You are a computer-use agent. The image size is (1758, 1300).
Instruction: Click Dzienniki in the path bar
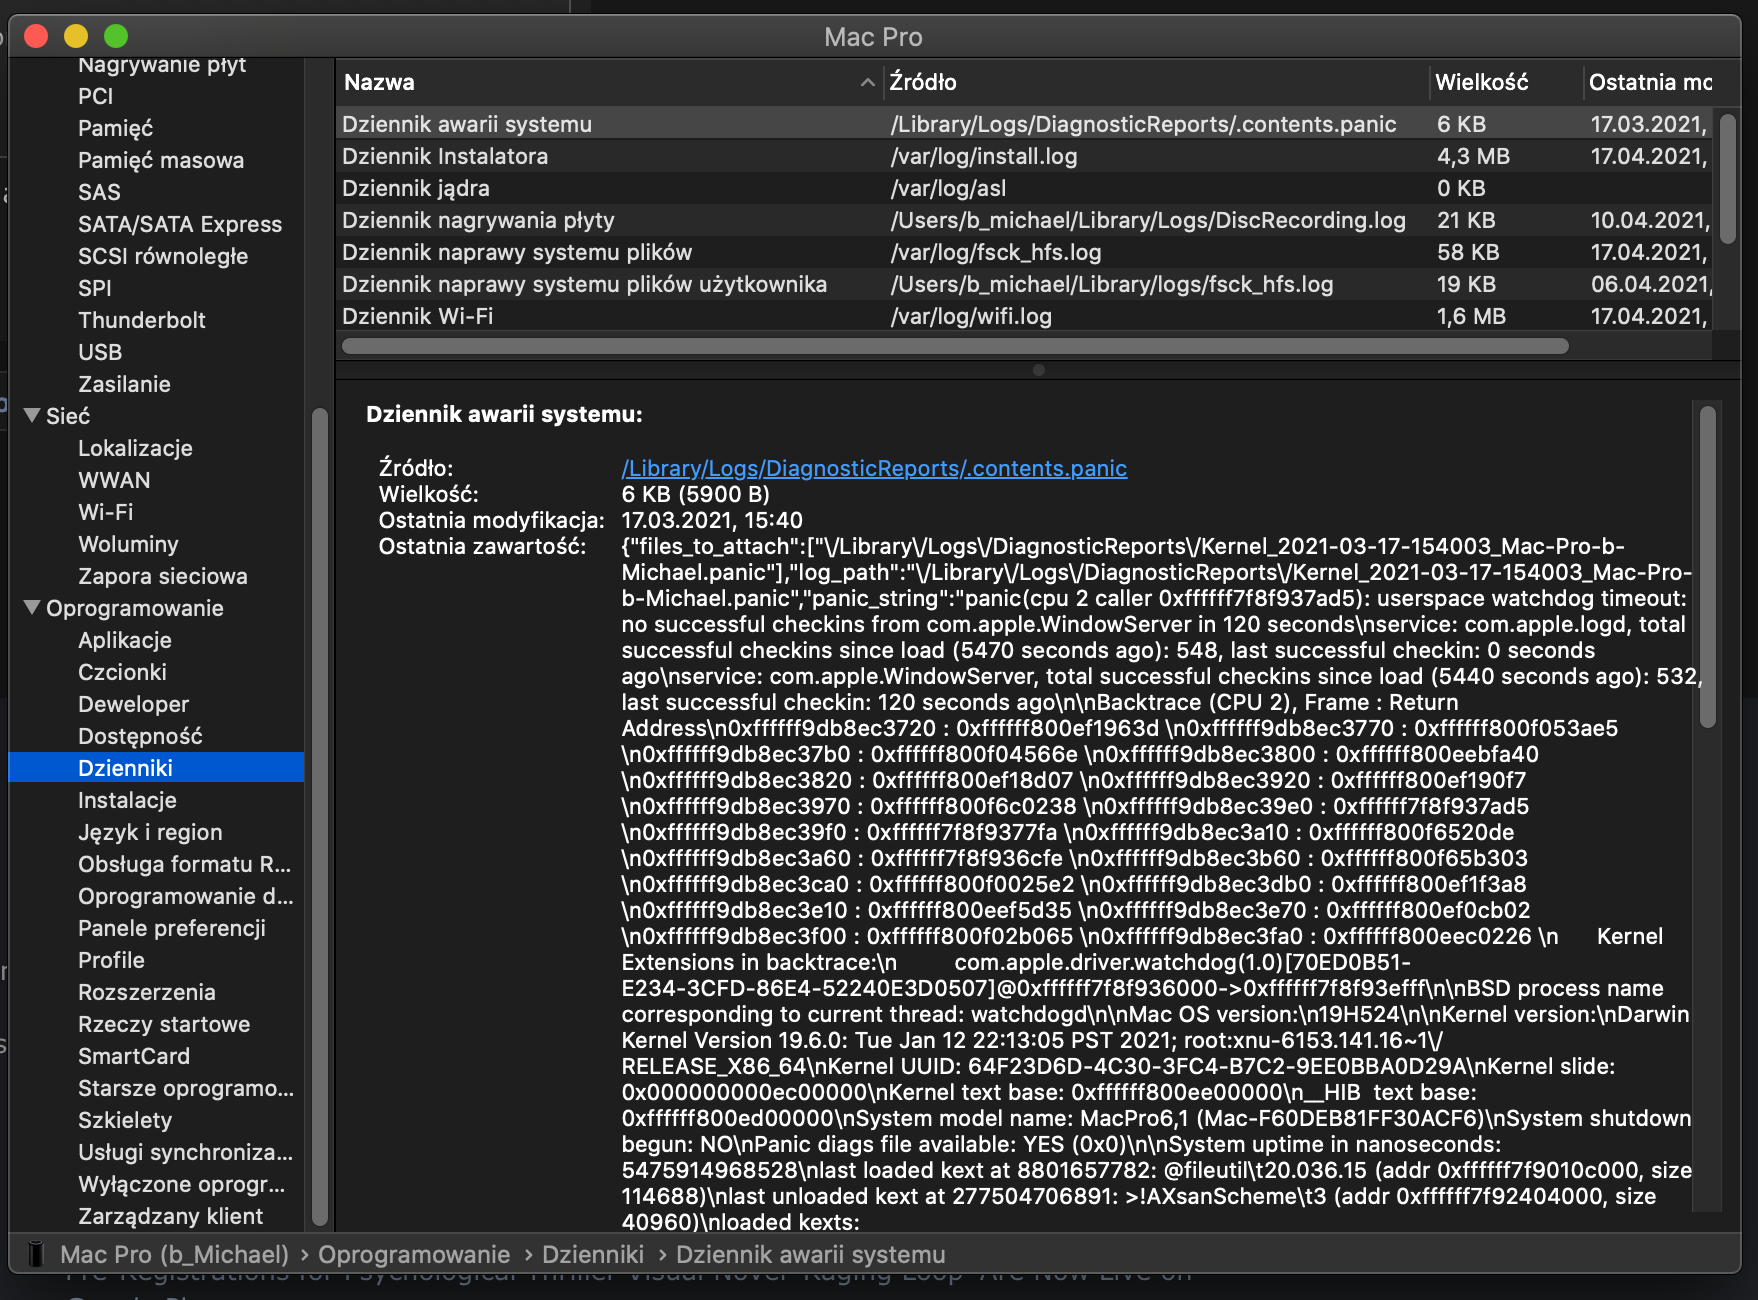click(x=593, y=1254)
